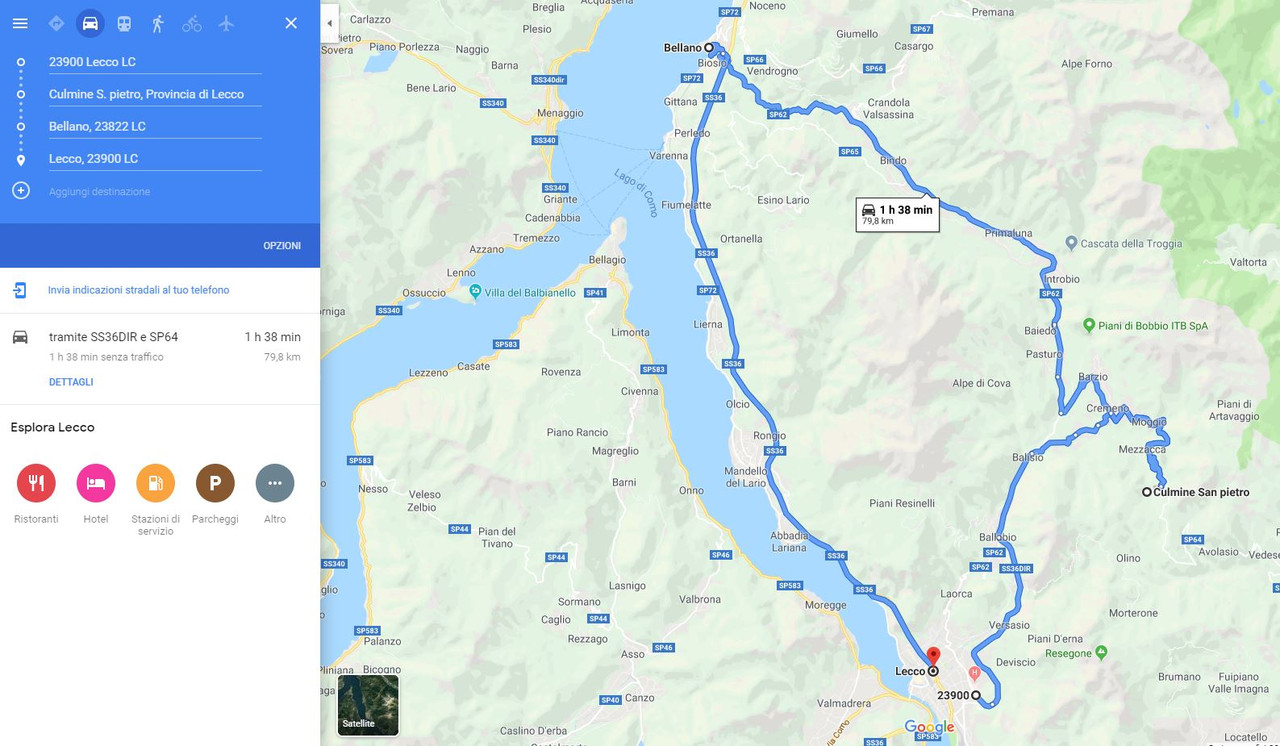Open the hamburger main menu
1280x746 pixels.
click(20, 23)
